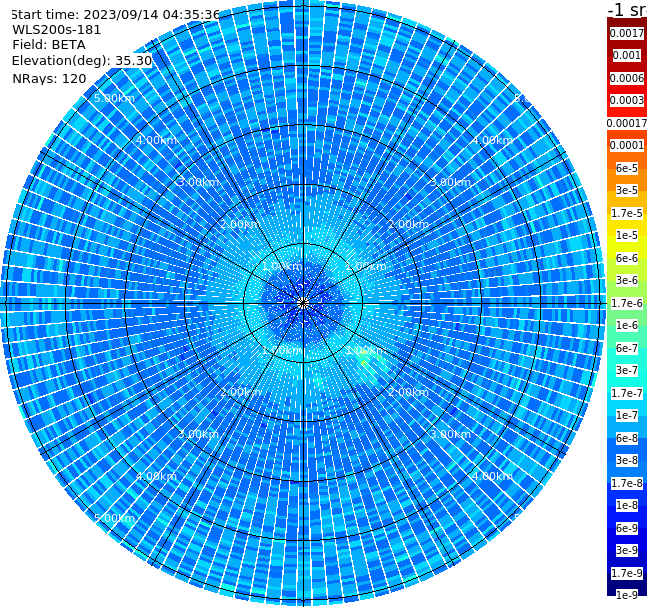Select the 4.00km ring label in upper-right quadrant

click(493, 140)
